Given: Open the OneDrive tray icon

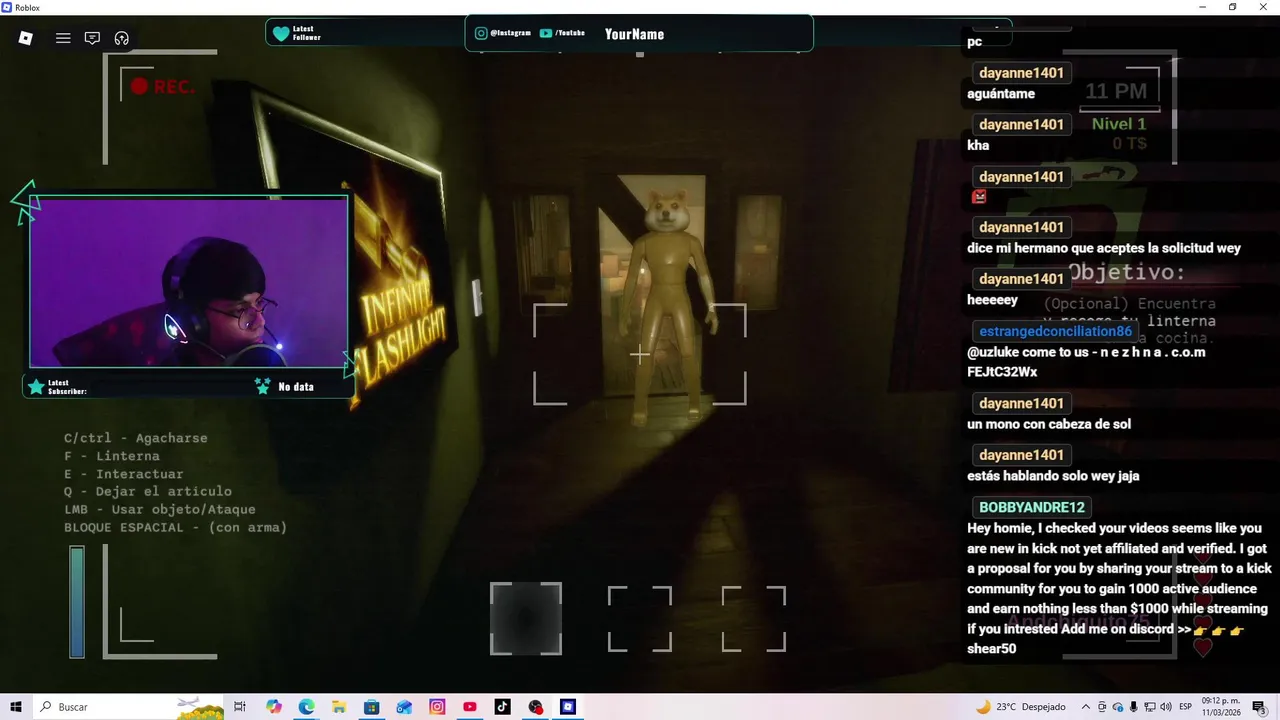Looking at the screenshot, I should (1118, 707).
